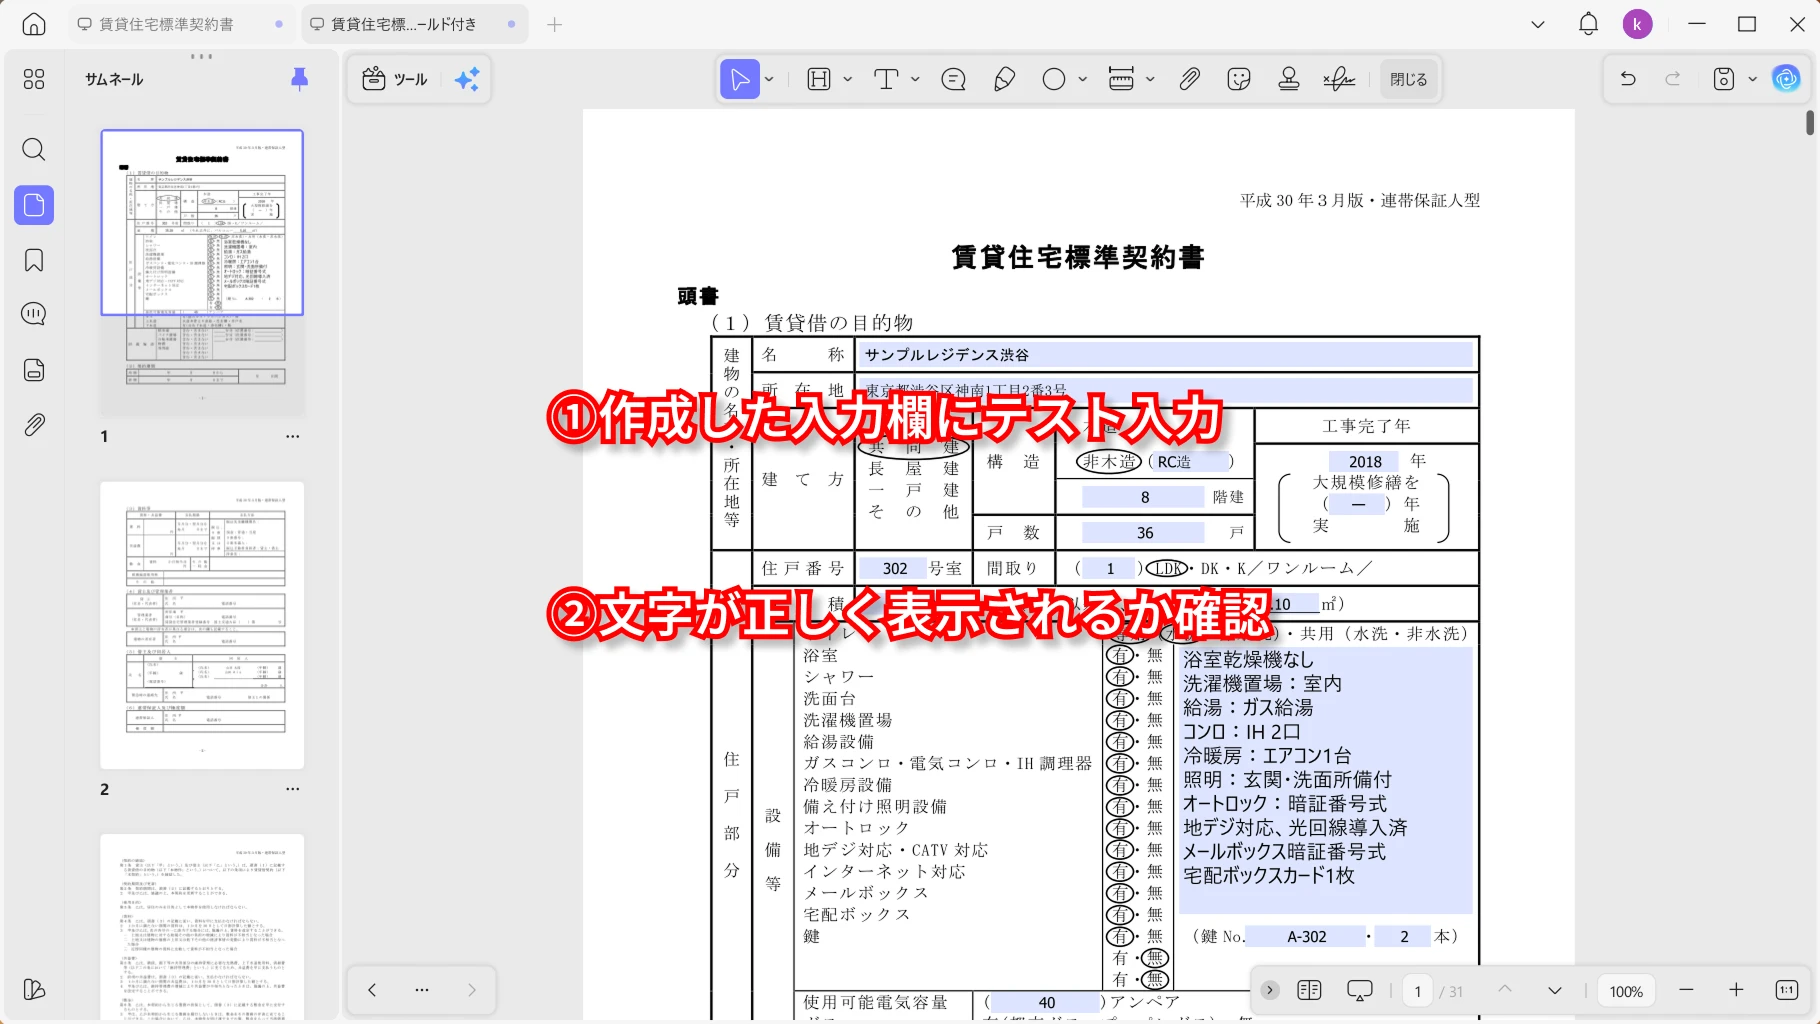
Task: Select the page 1 thumbnail
Action: (202, 272)
